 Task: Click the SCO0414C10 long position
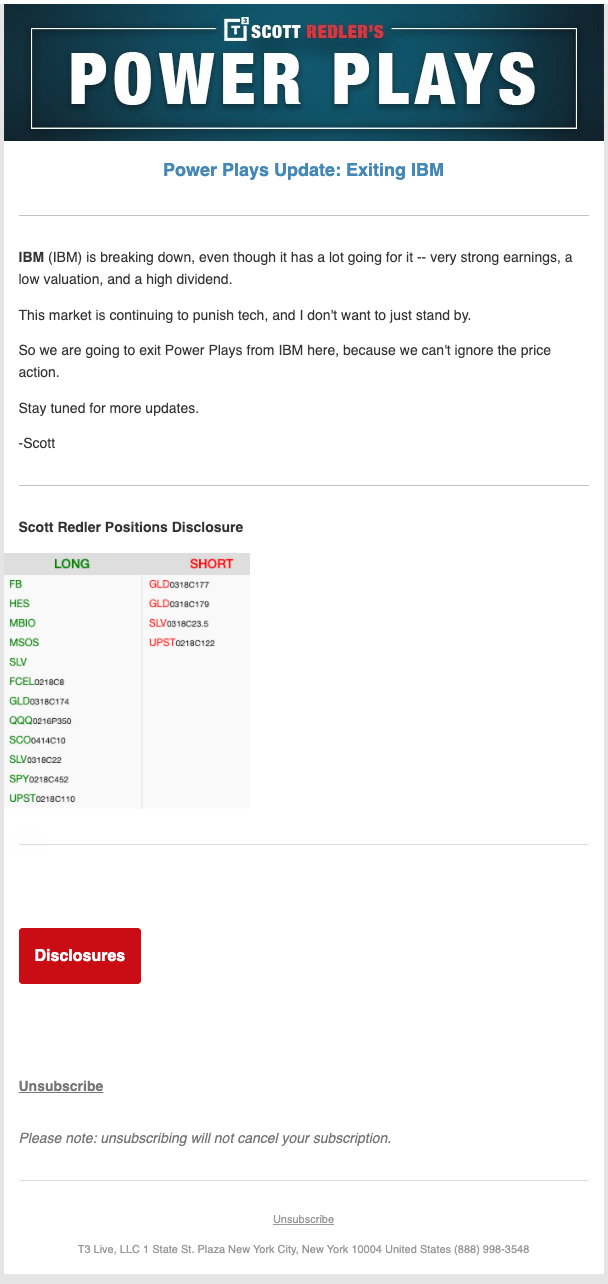pos(38,740)
